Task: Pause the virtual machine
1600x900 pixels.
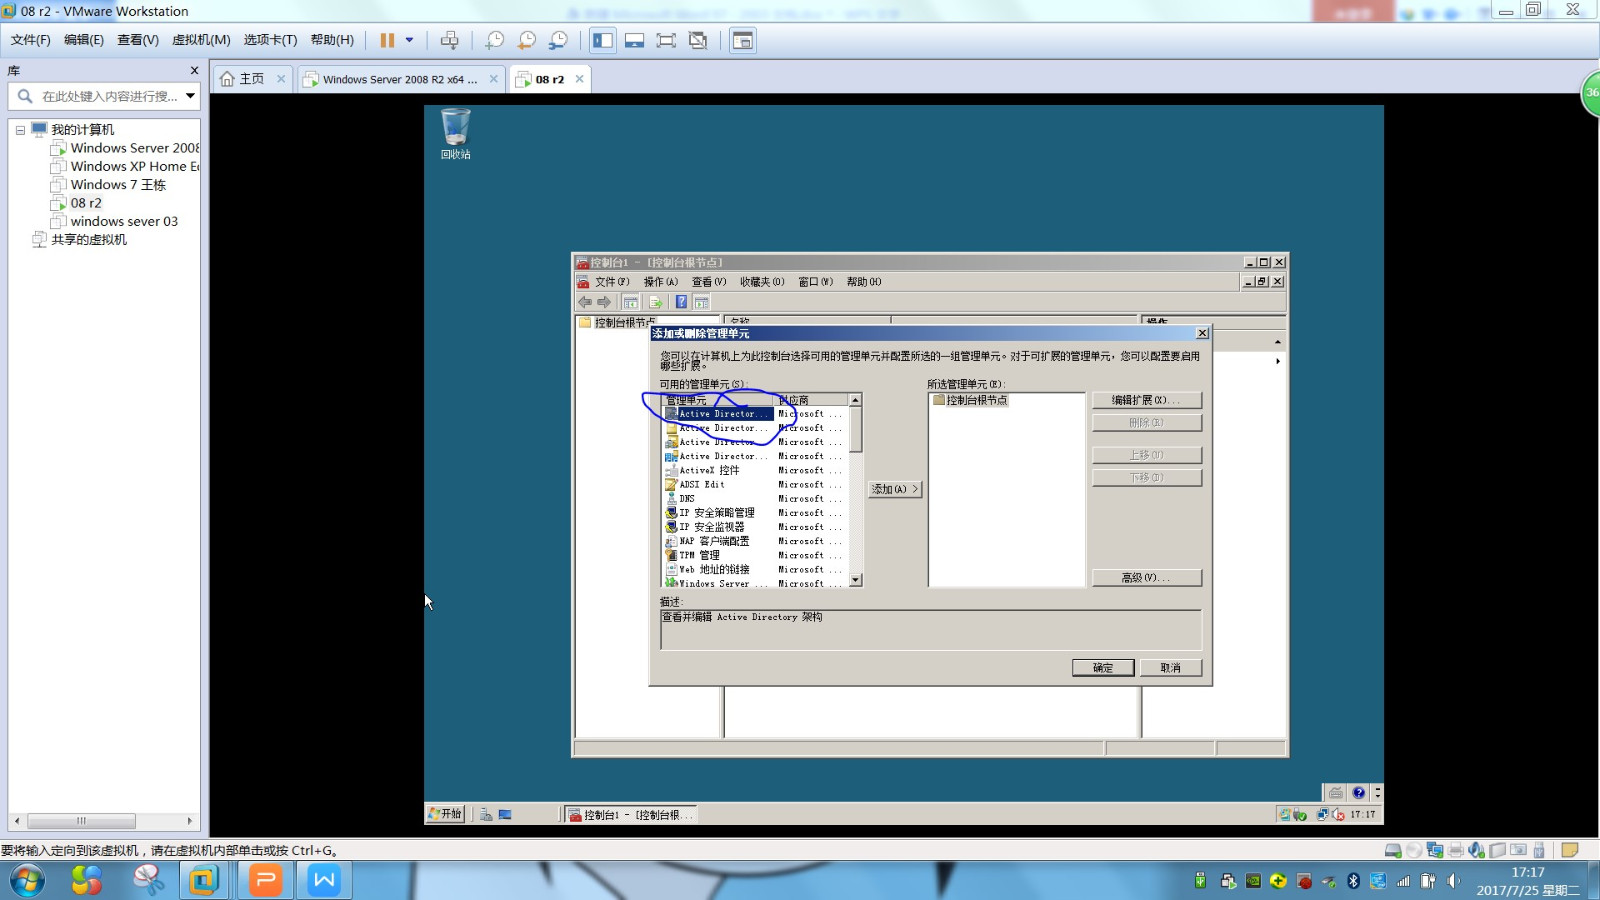Action: click(x=387, y=40)
